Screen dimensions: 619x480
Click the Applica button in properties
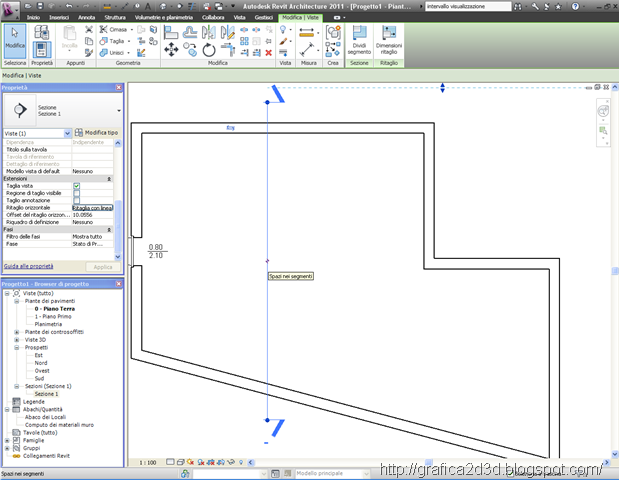point(103,267)
